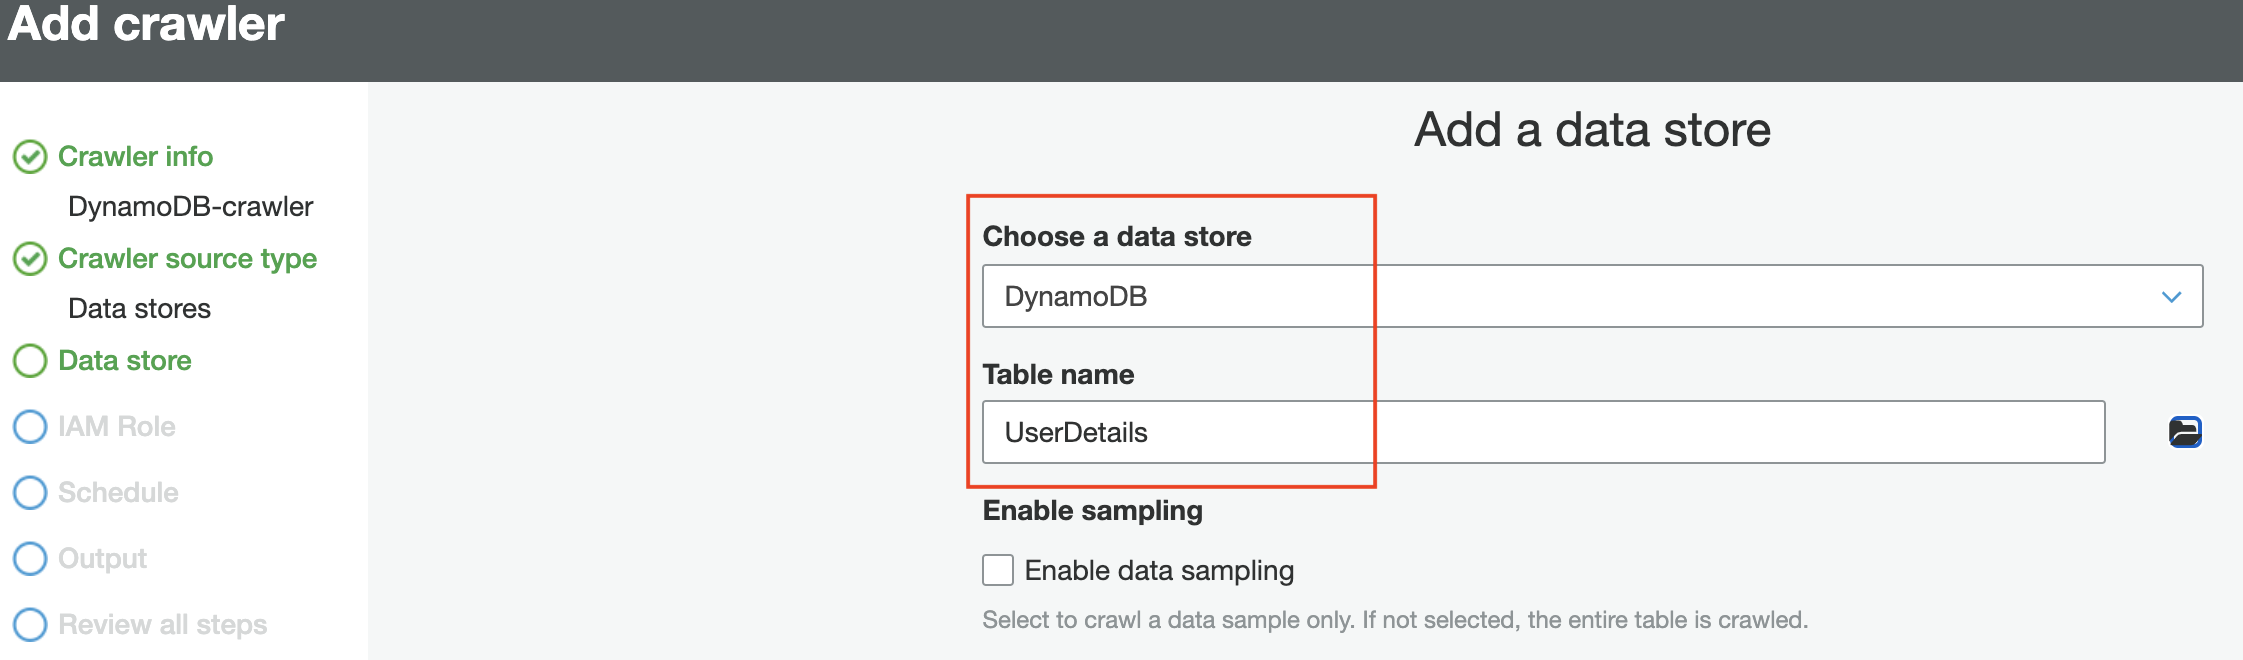Click the folder browse icon beside Table name

pos(2185,432)
